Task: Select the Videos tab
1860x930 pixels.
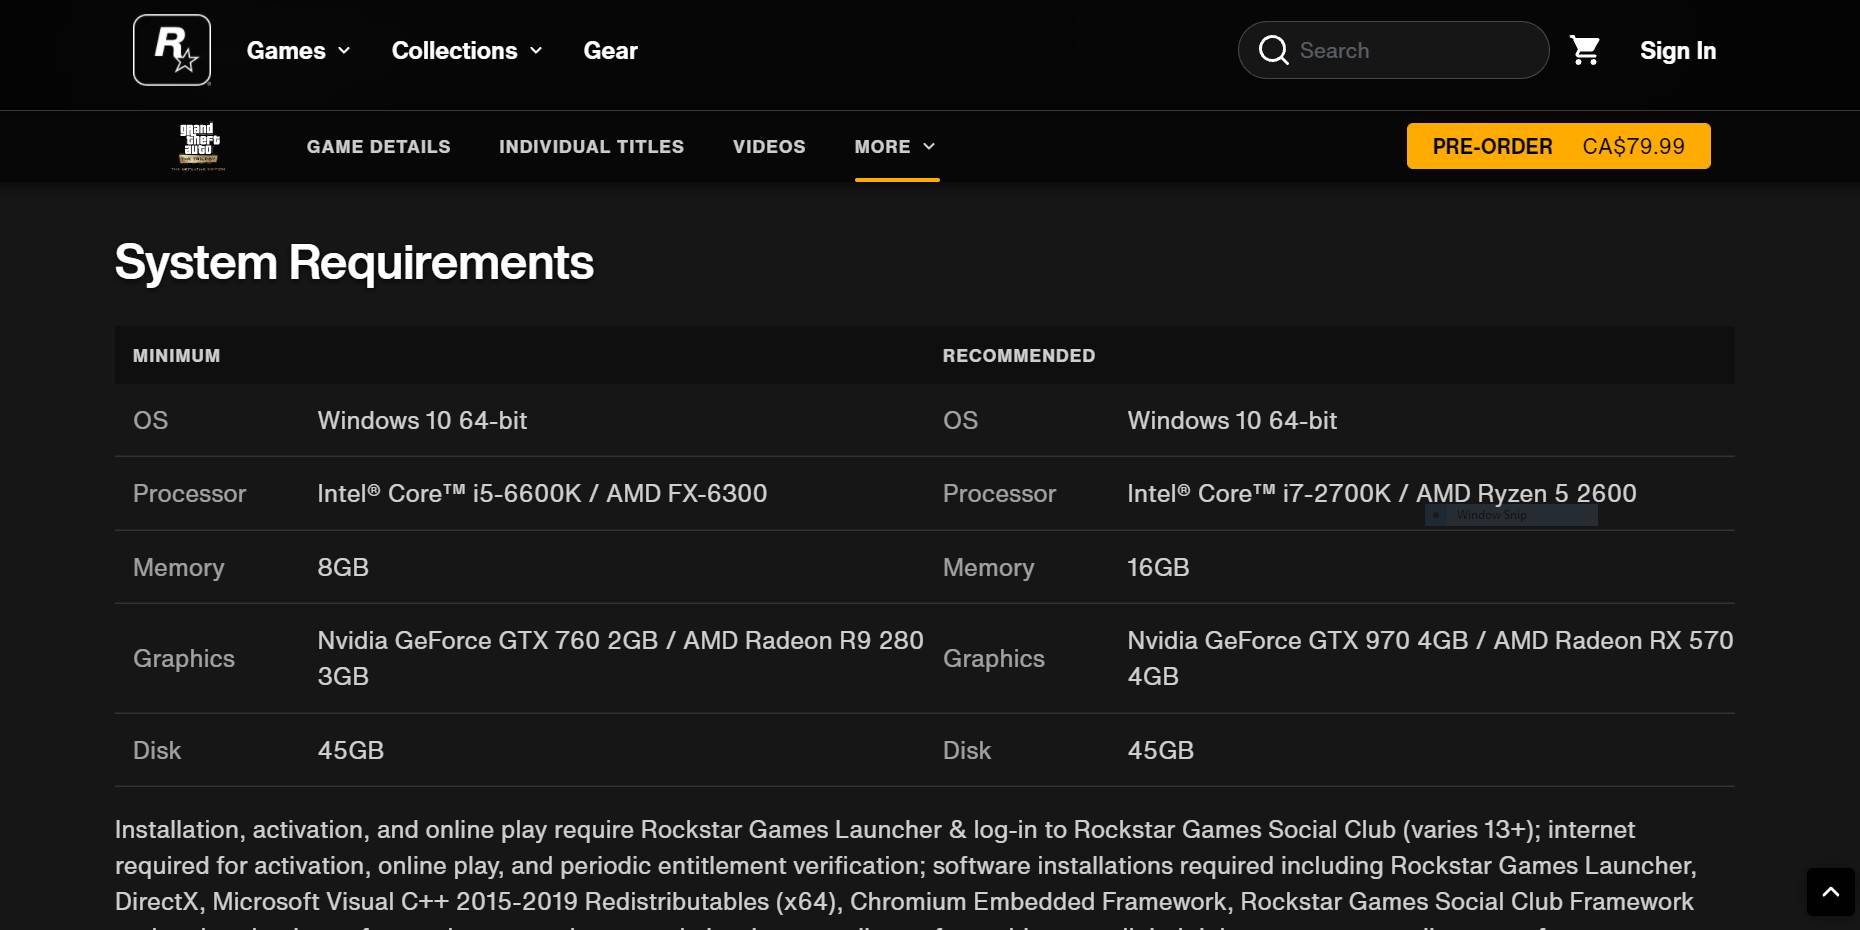Action: [x=768, y=146]
